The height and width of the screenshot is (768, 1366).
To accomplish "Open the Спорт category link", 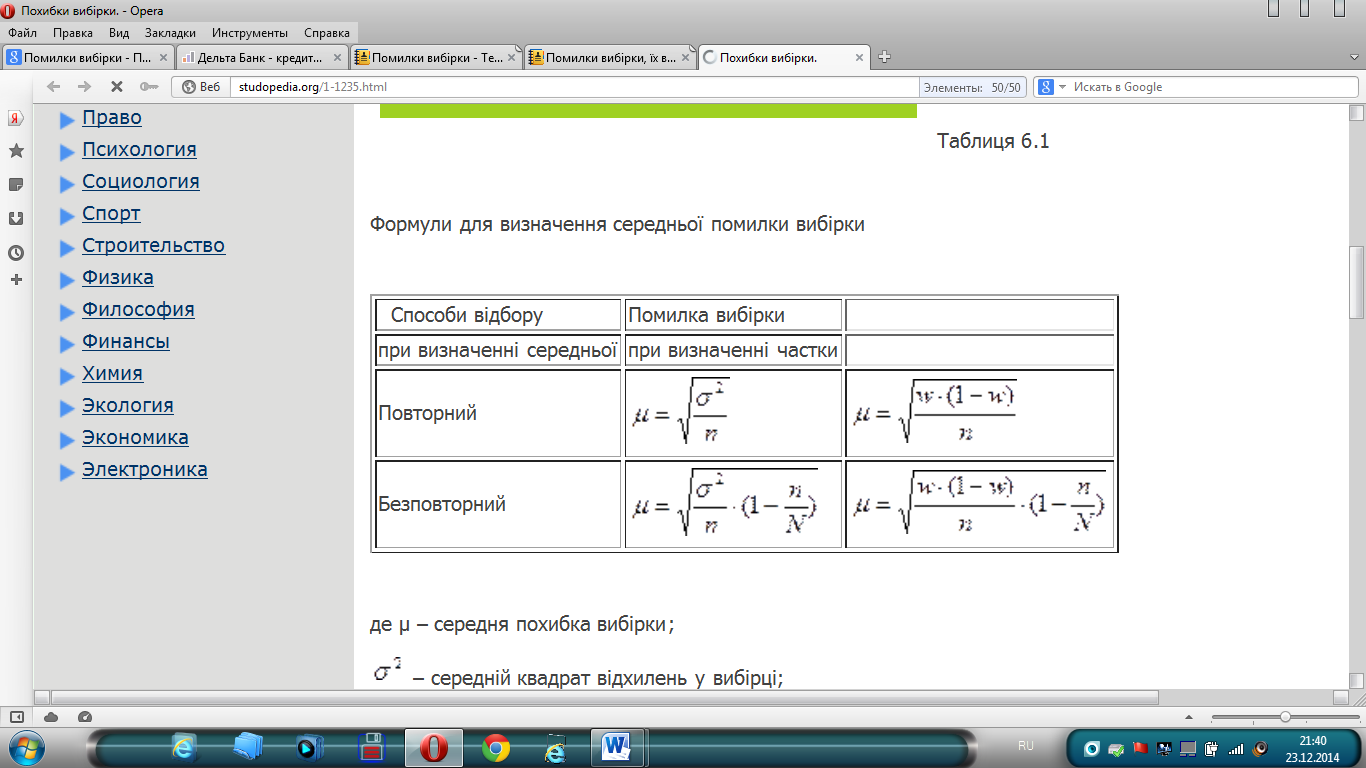I will tap(111, 214).
